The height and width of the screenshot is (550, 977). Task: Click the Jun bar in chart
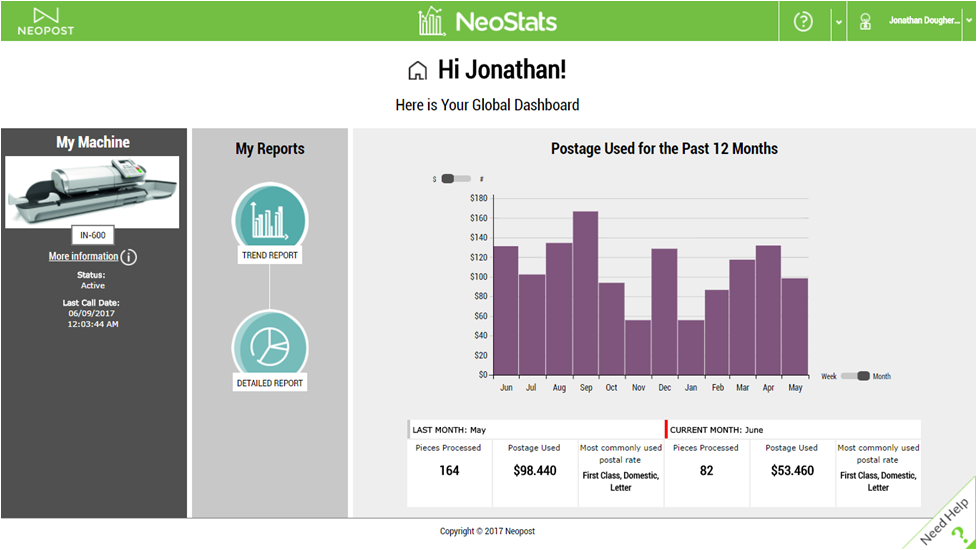click(x=506, y=310)
